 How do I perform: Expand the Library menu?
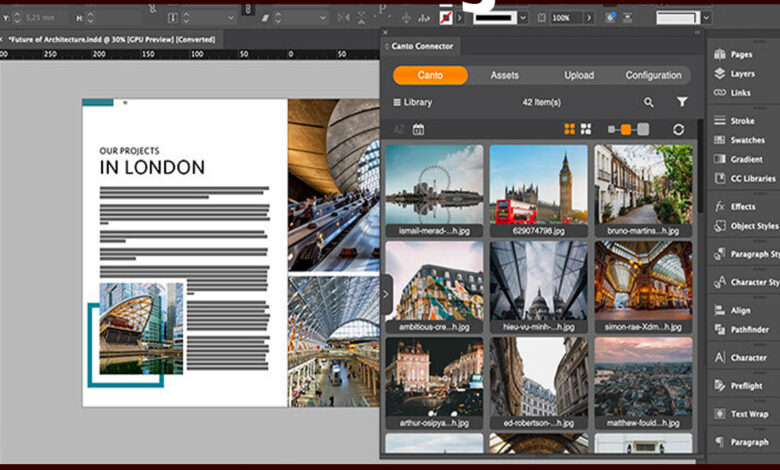(x=412, y=102)
